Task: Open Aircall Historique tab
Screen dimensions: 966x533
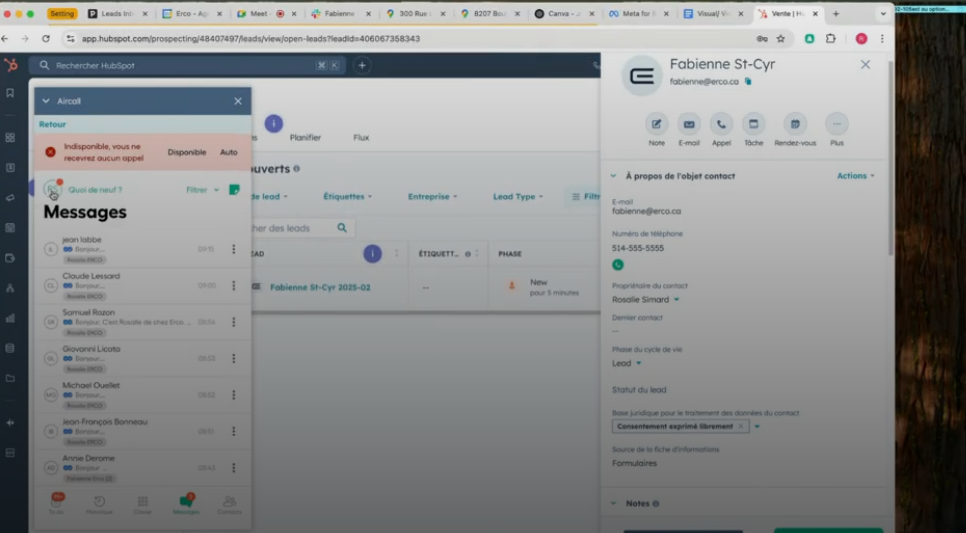Action: pos(99,505)
